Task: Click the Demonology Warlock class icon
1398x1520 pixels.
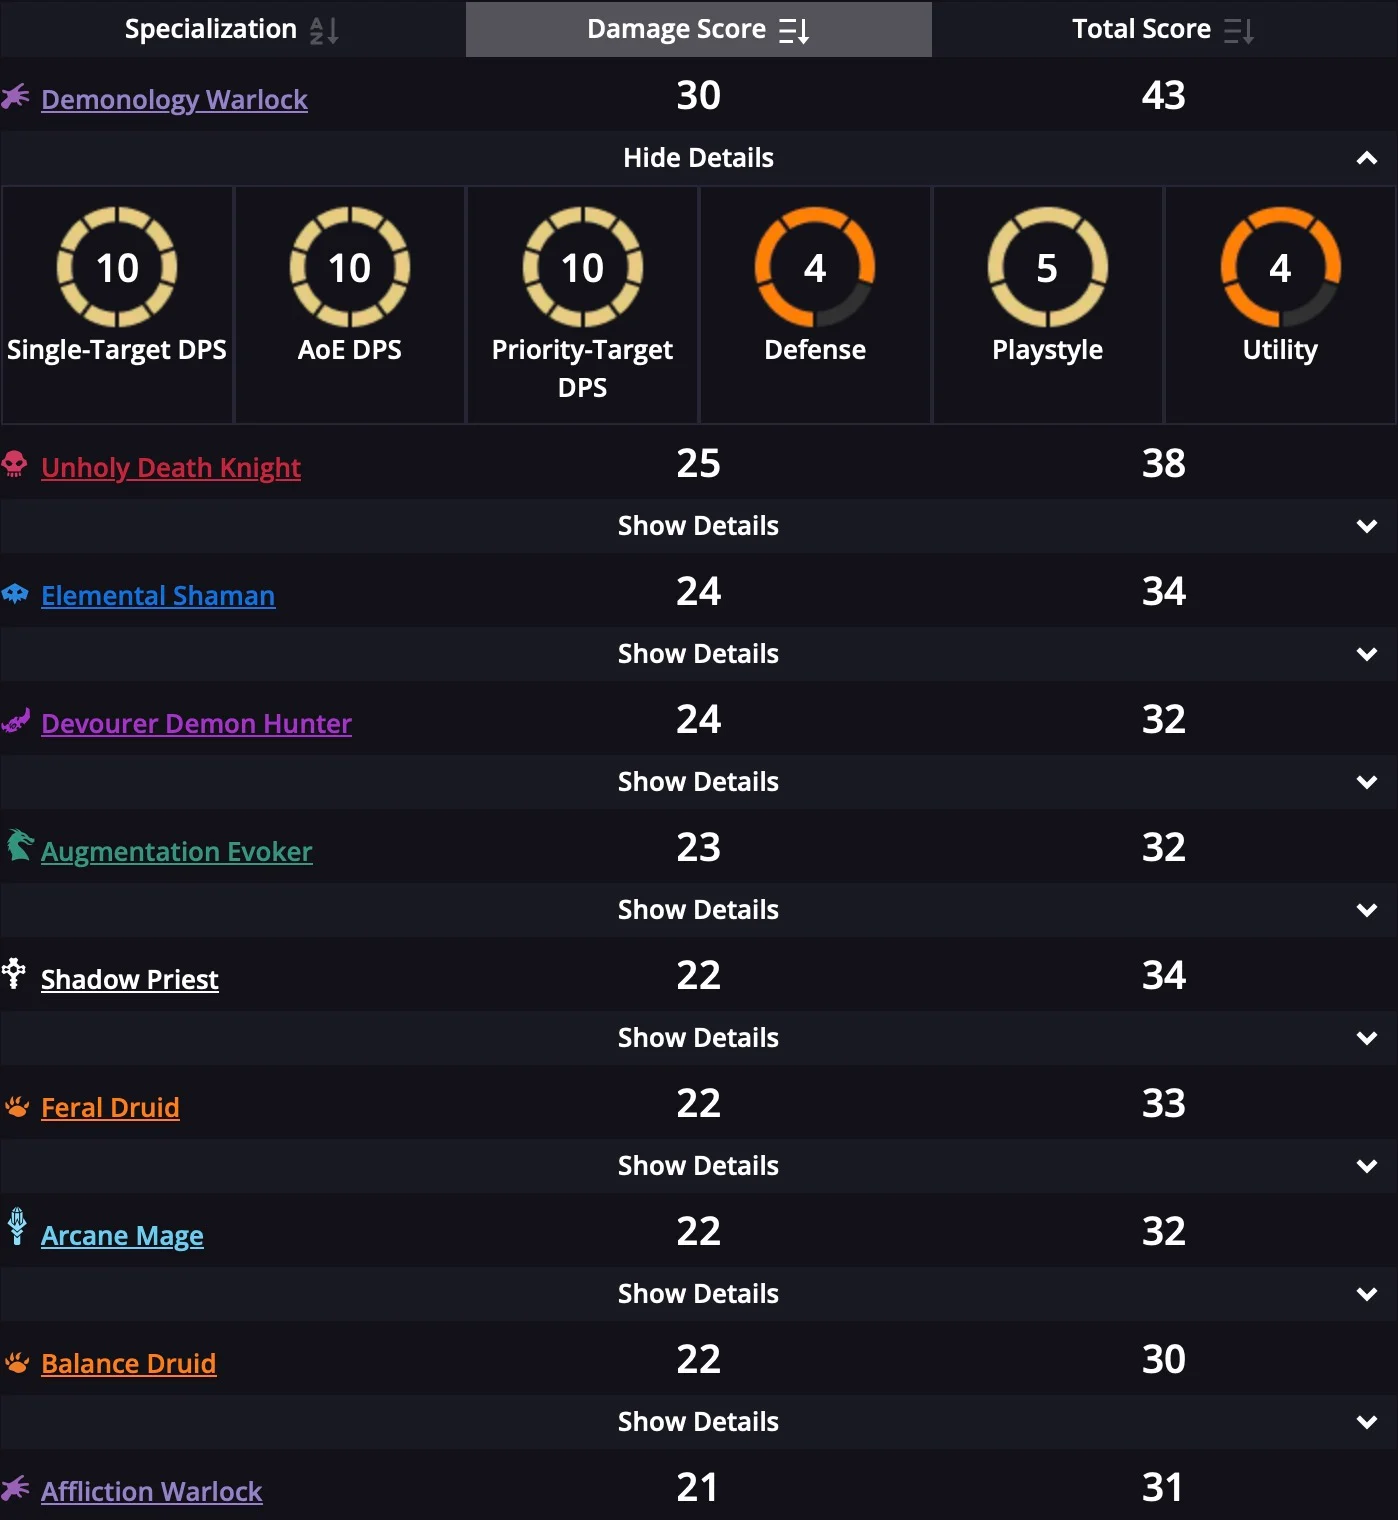Action: click(x=15, y=97)
